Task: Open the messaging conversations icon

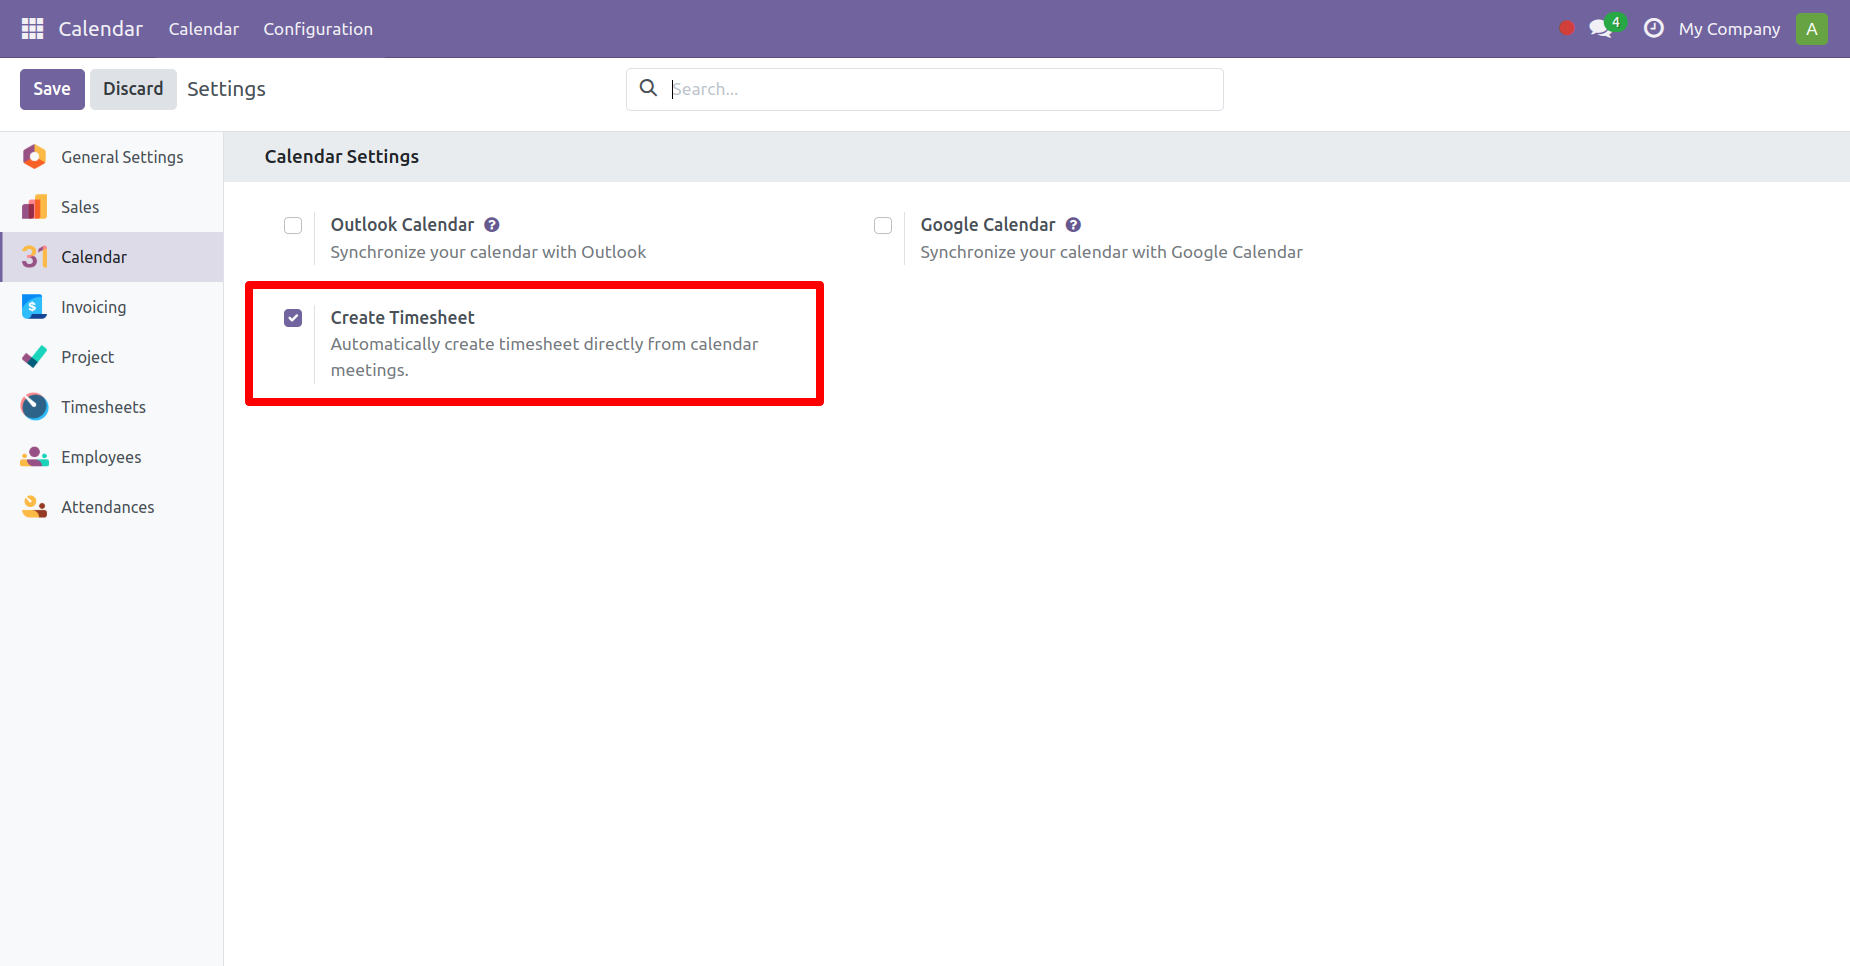Action: tap(1599, 28)
